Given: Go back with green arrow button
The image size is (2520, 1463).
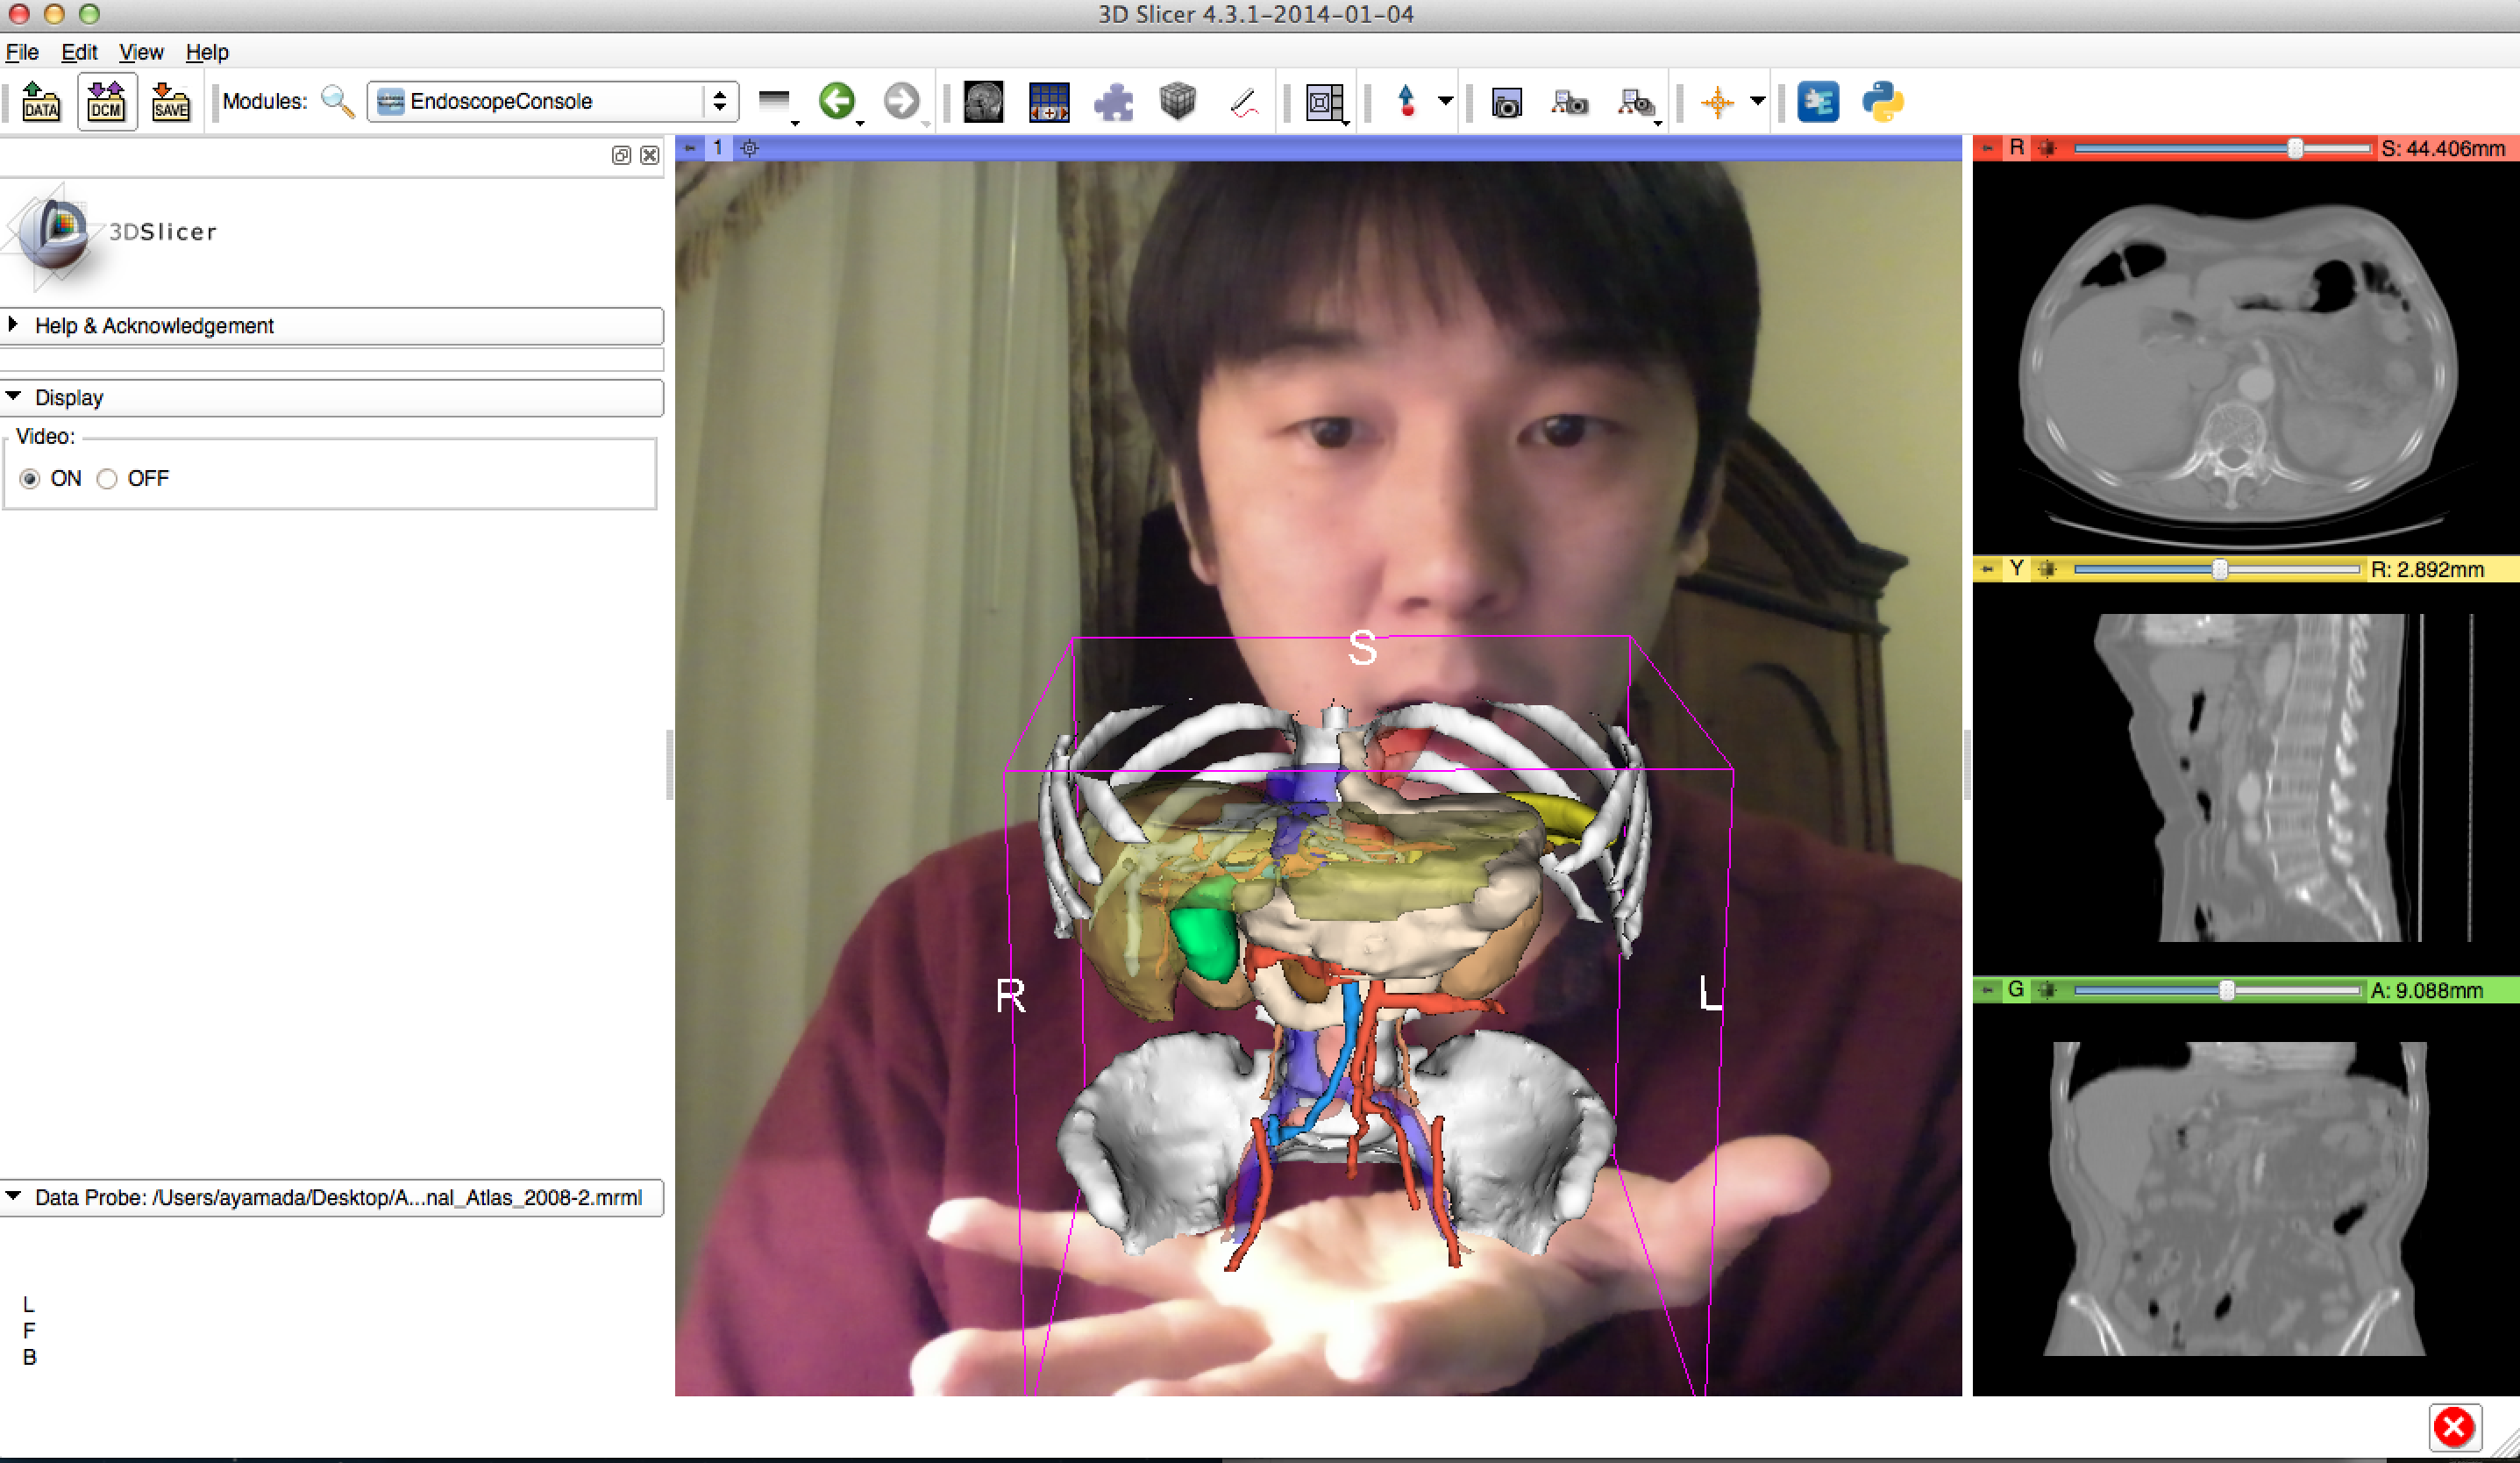Looking at the screenshot, I should pyautogui.click(x=836, y=101).
